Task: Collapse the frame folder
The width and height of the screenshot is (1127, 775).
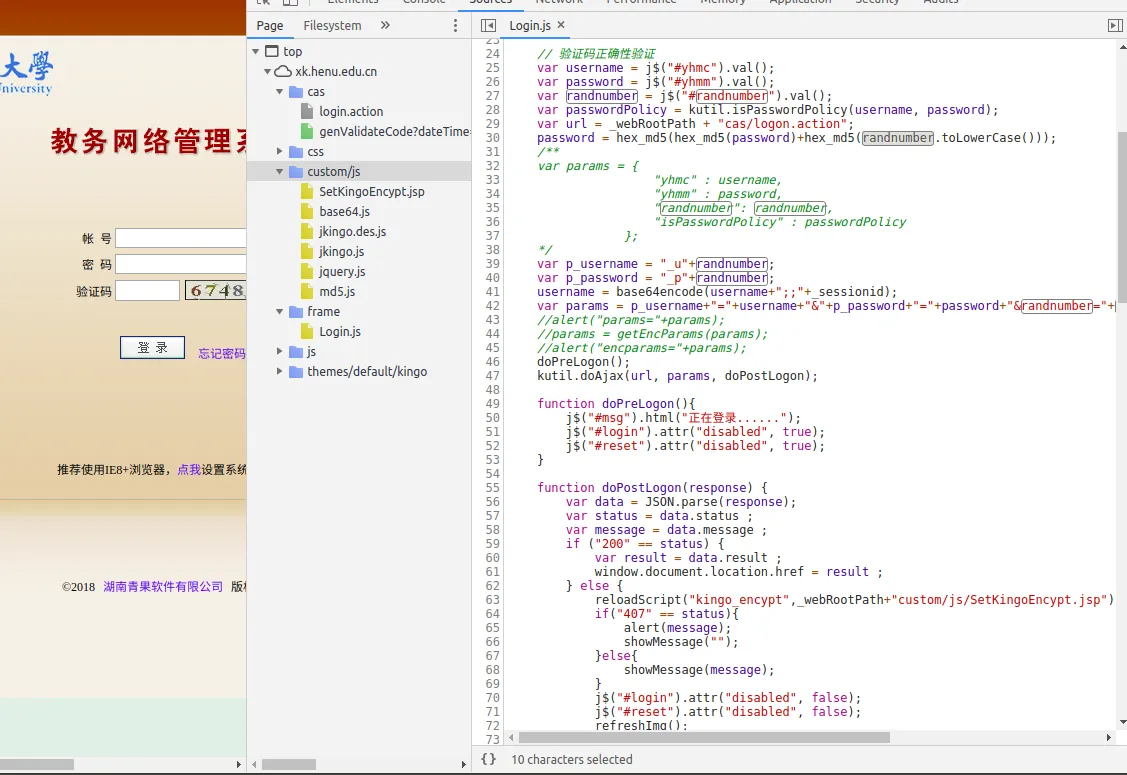Action: point(280,311)
